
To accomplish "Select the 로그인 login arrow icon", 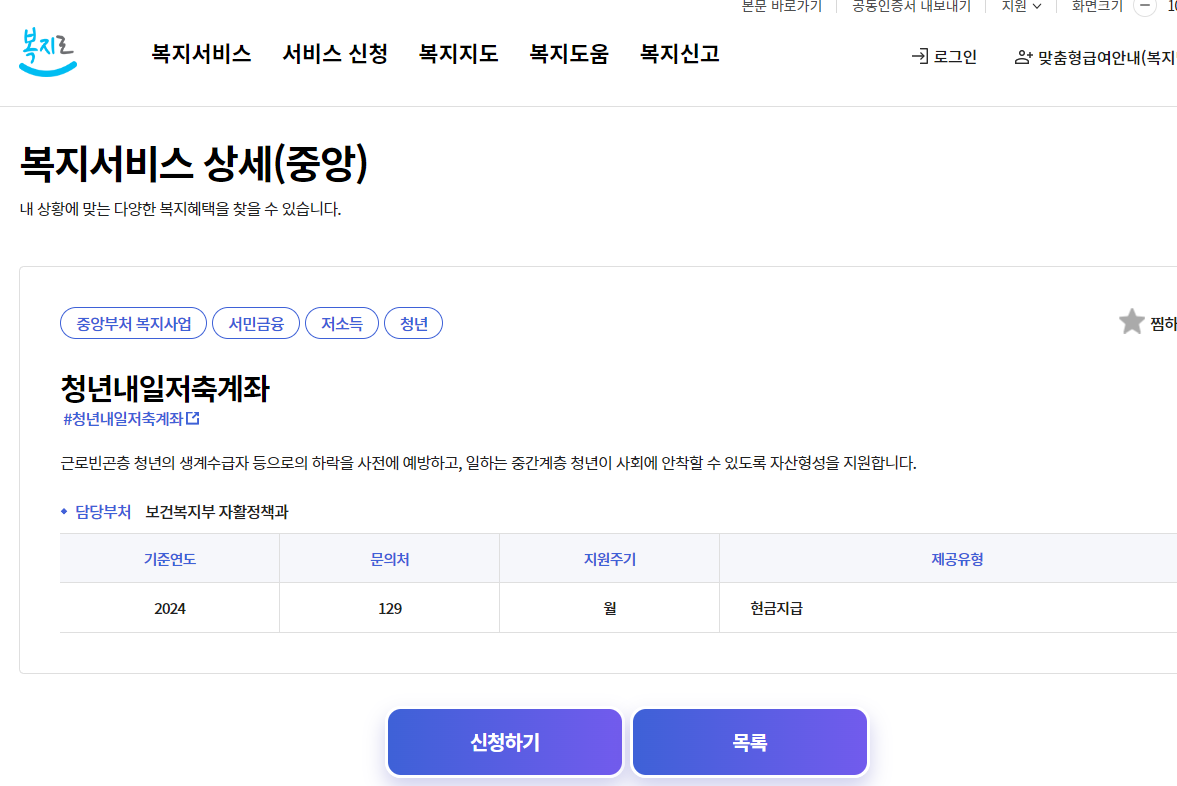I will [x=921, y=56].
